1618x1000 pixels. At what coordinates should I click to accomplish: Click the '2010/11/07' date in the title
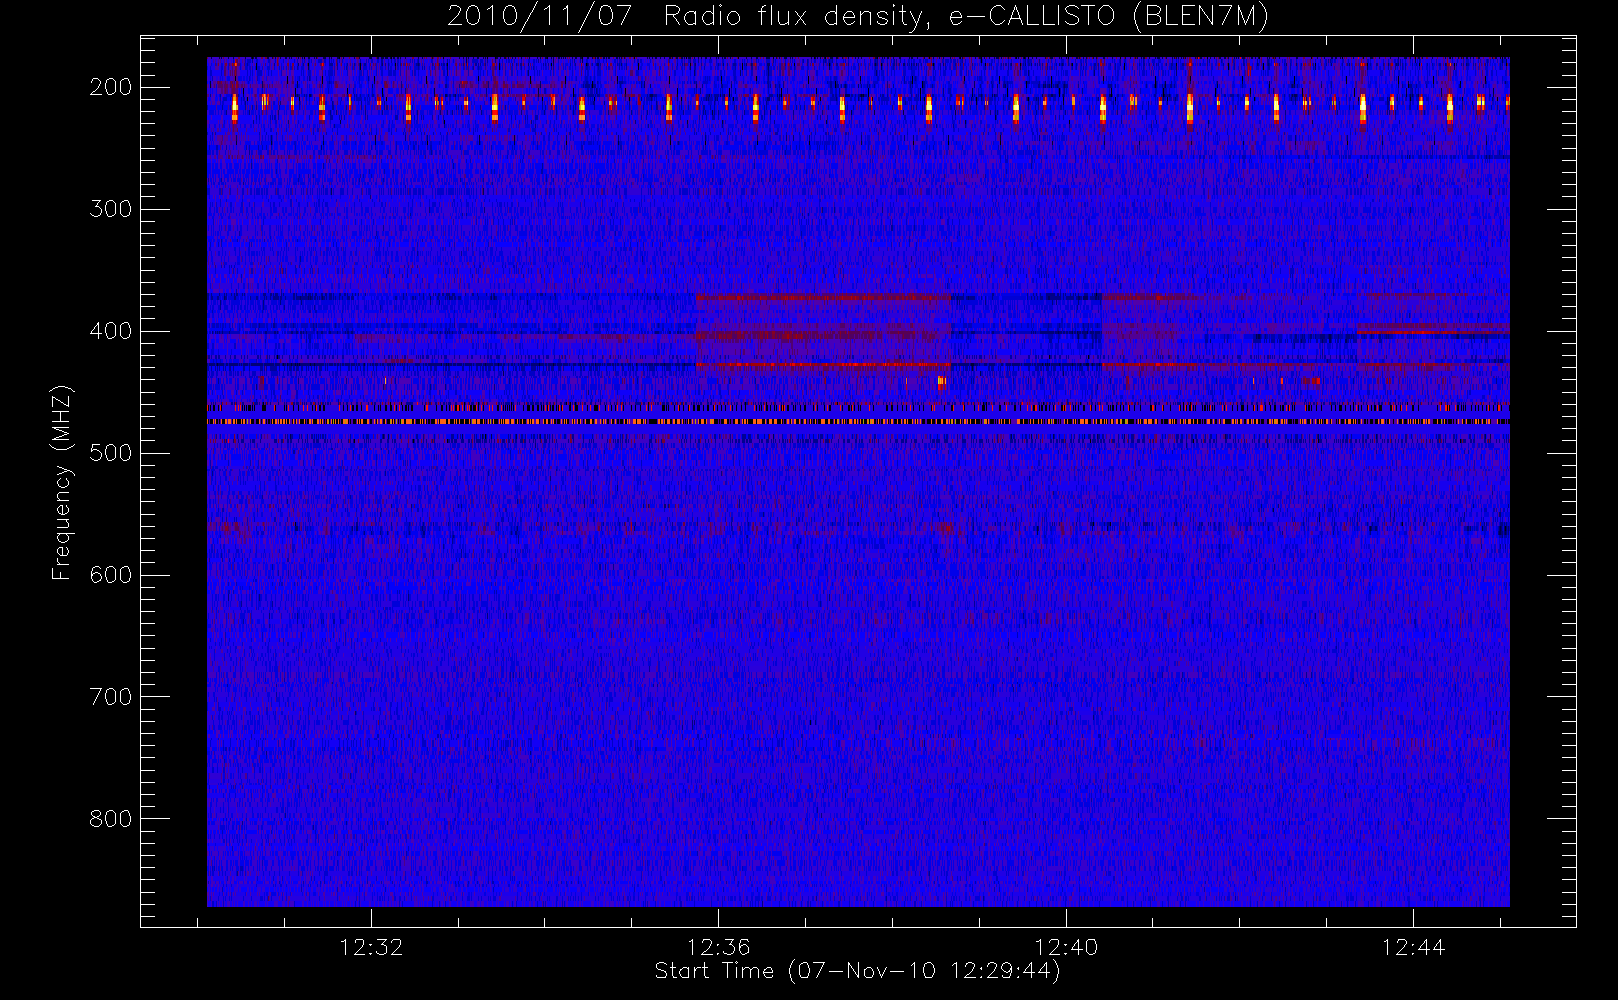point(539,17)
